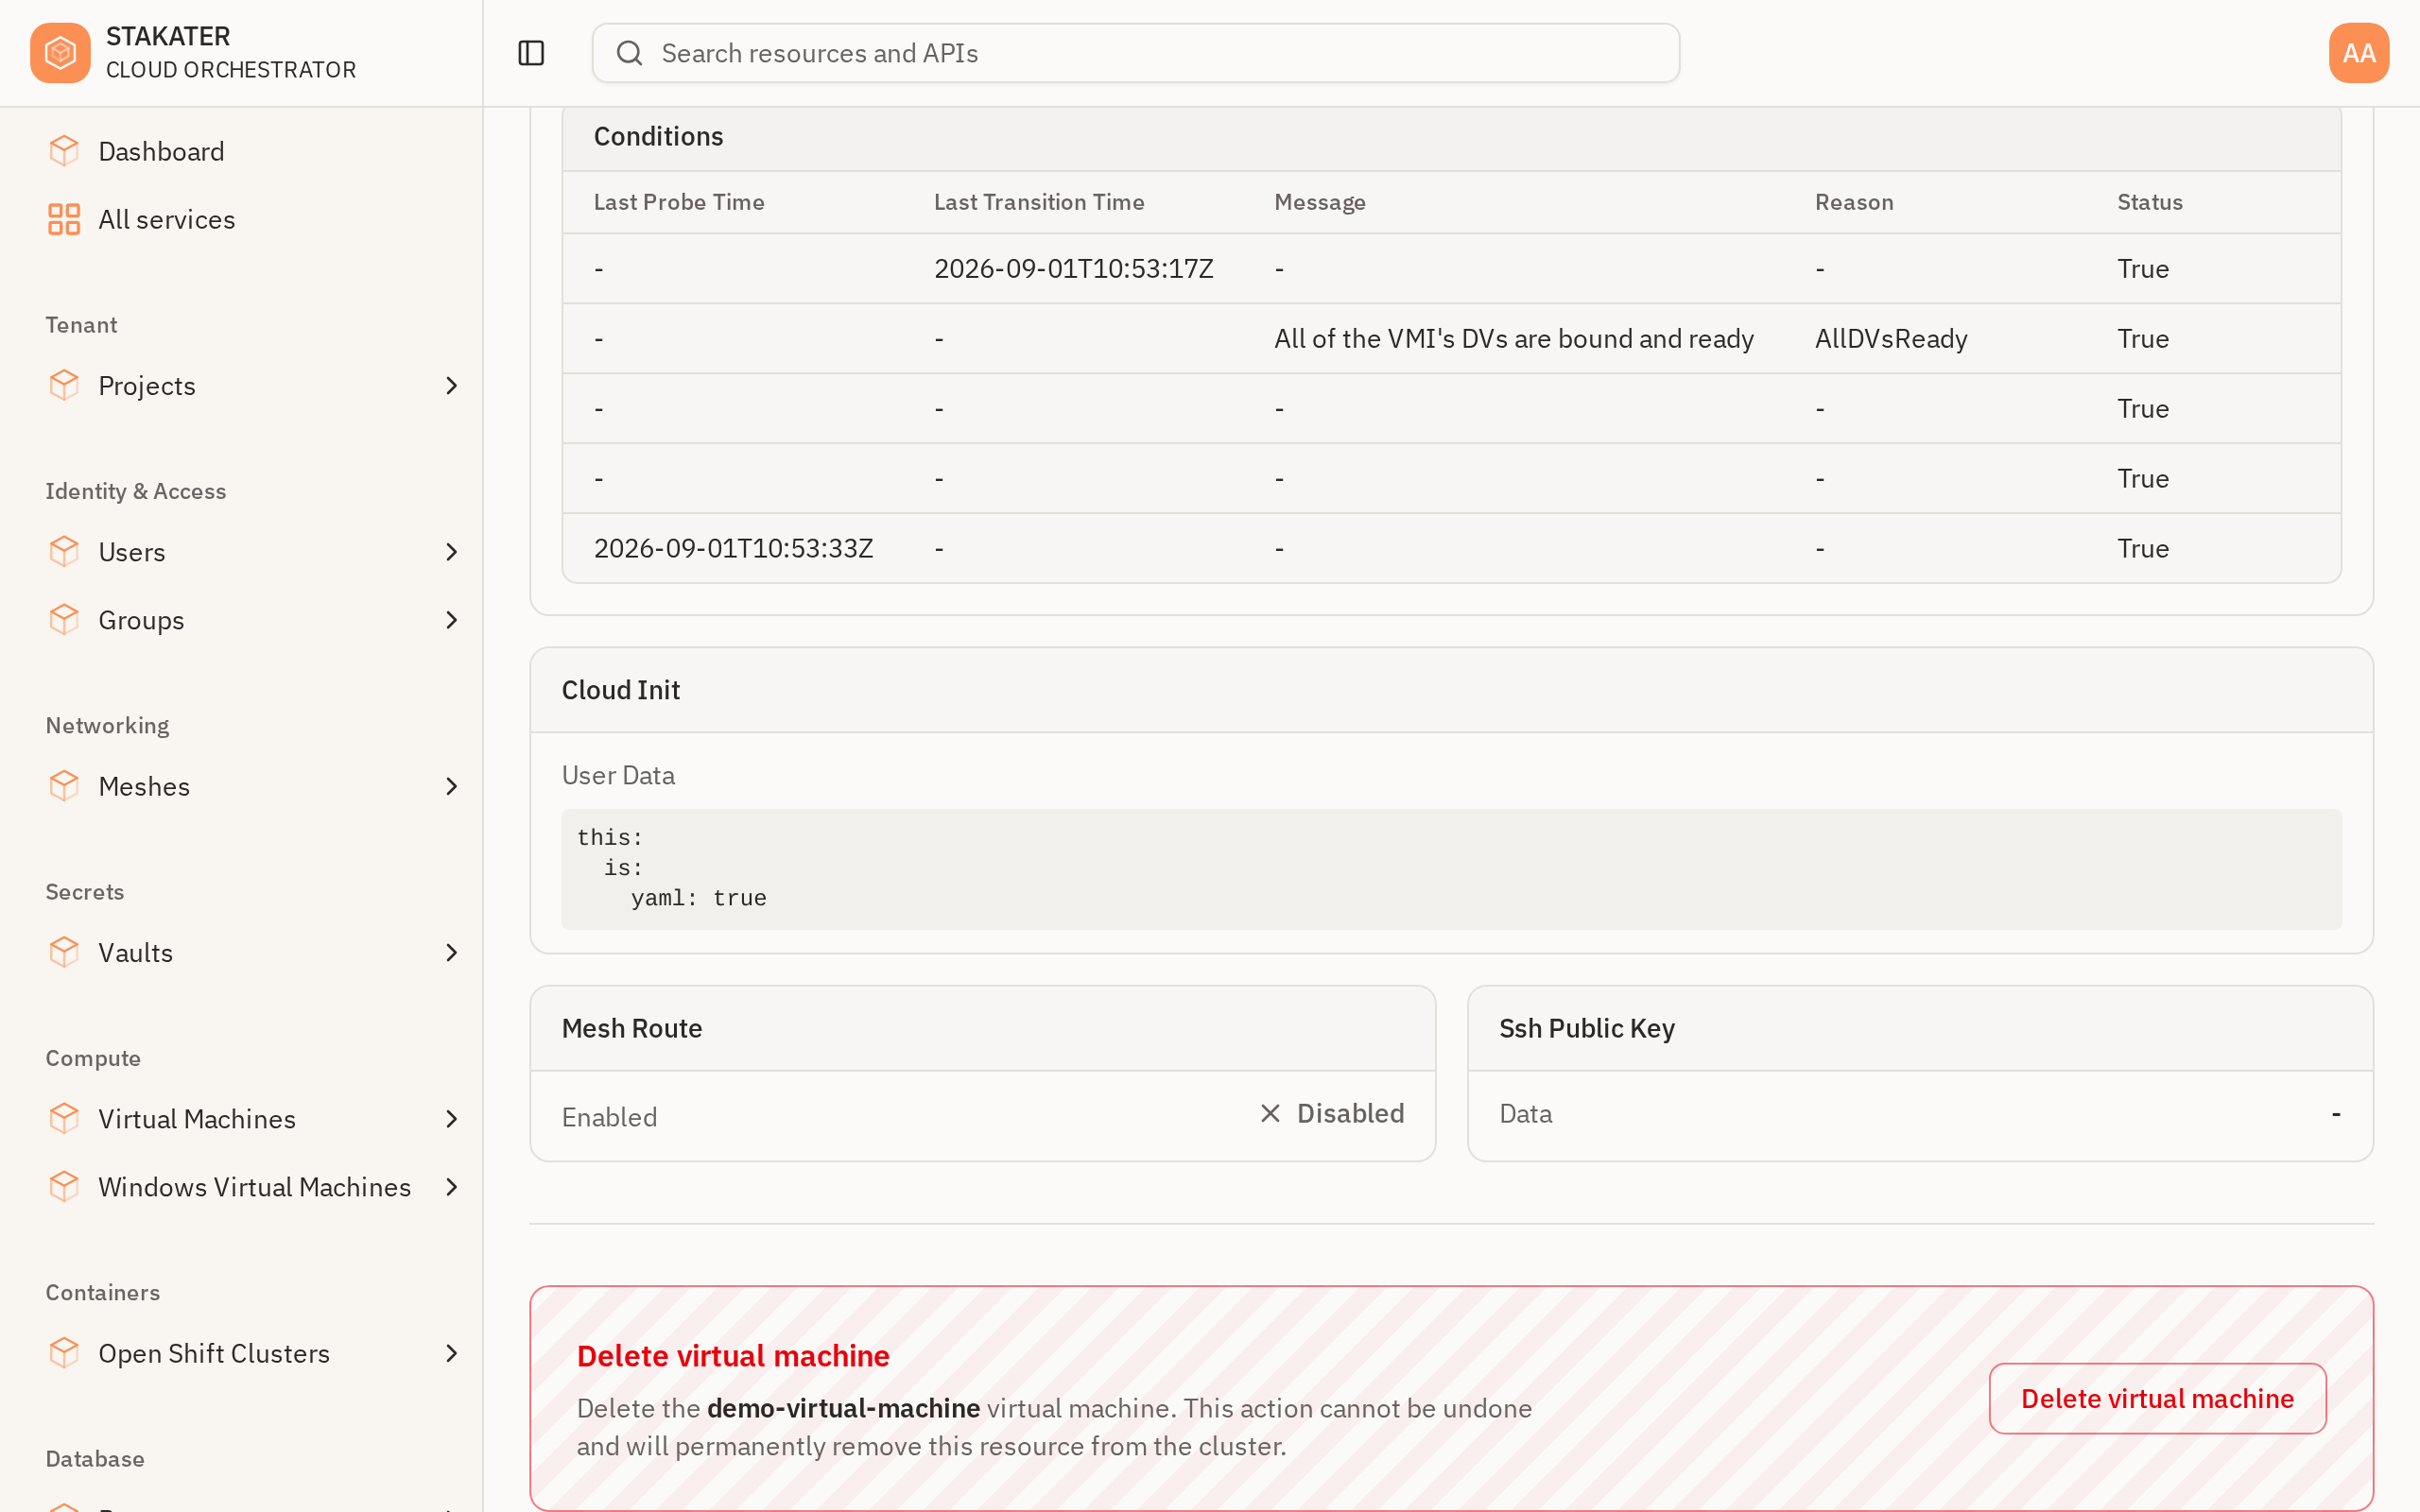Click the Delete virtual machine button
Screen dimensions: 2420x1512
2157,1397
